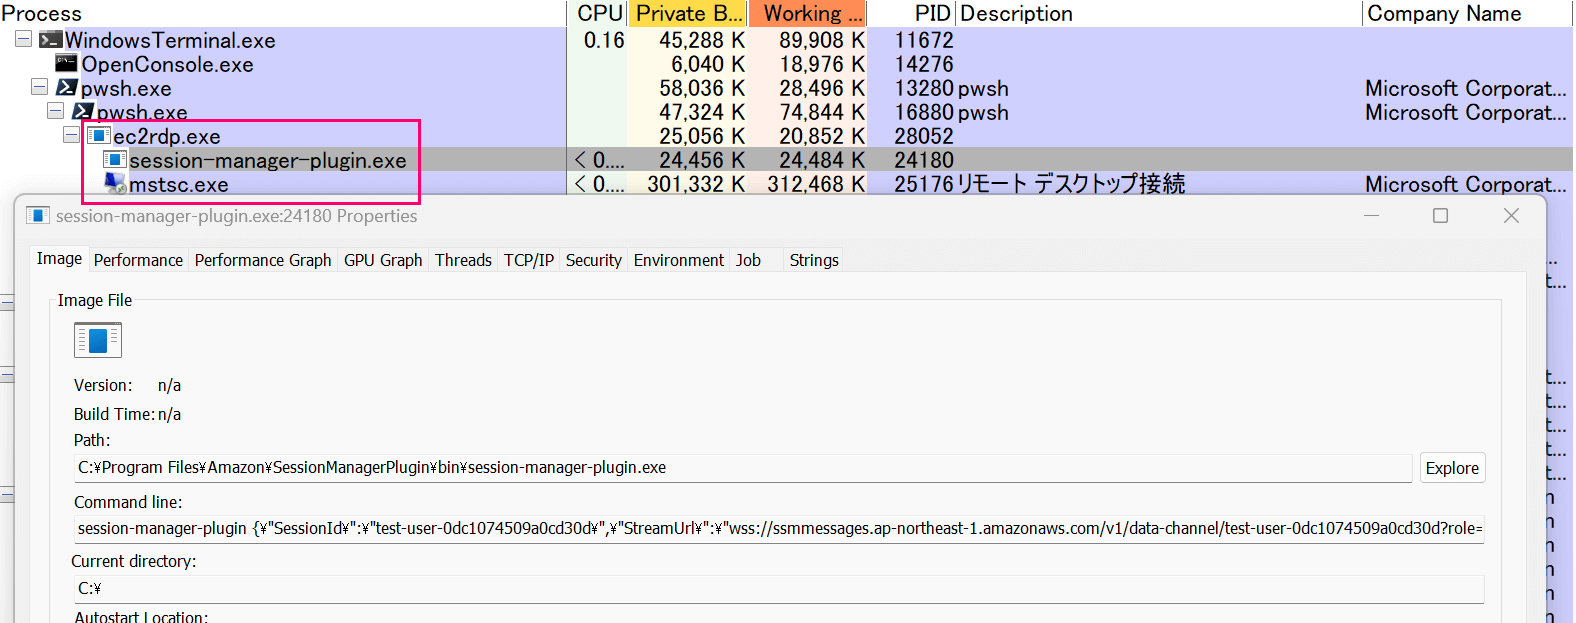Switch to the Image tab
Screen dimensions: 1576x623
59,258
